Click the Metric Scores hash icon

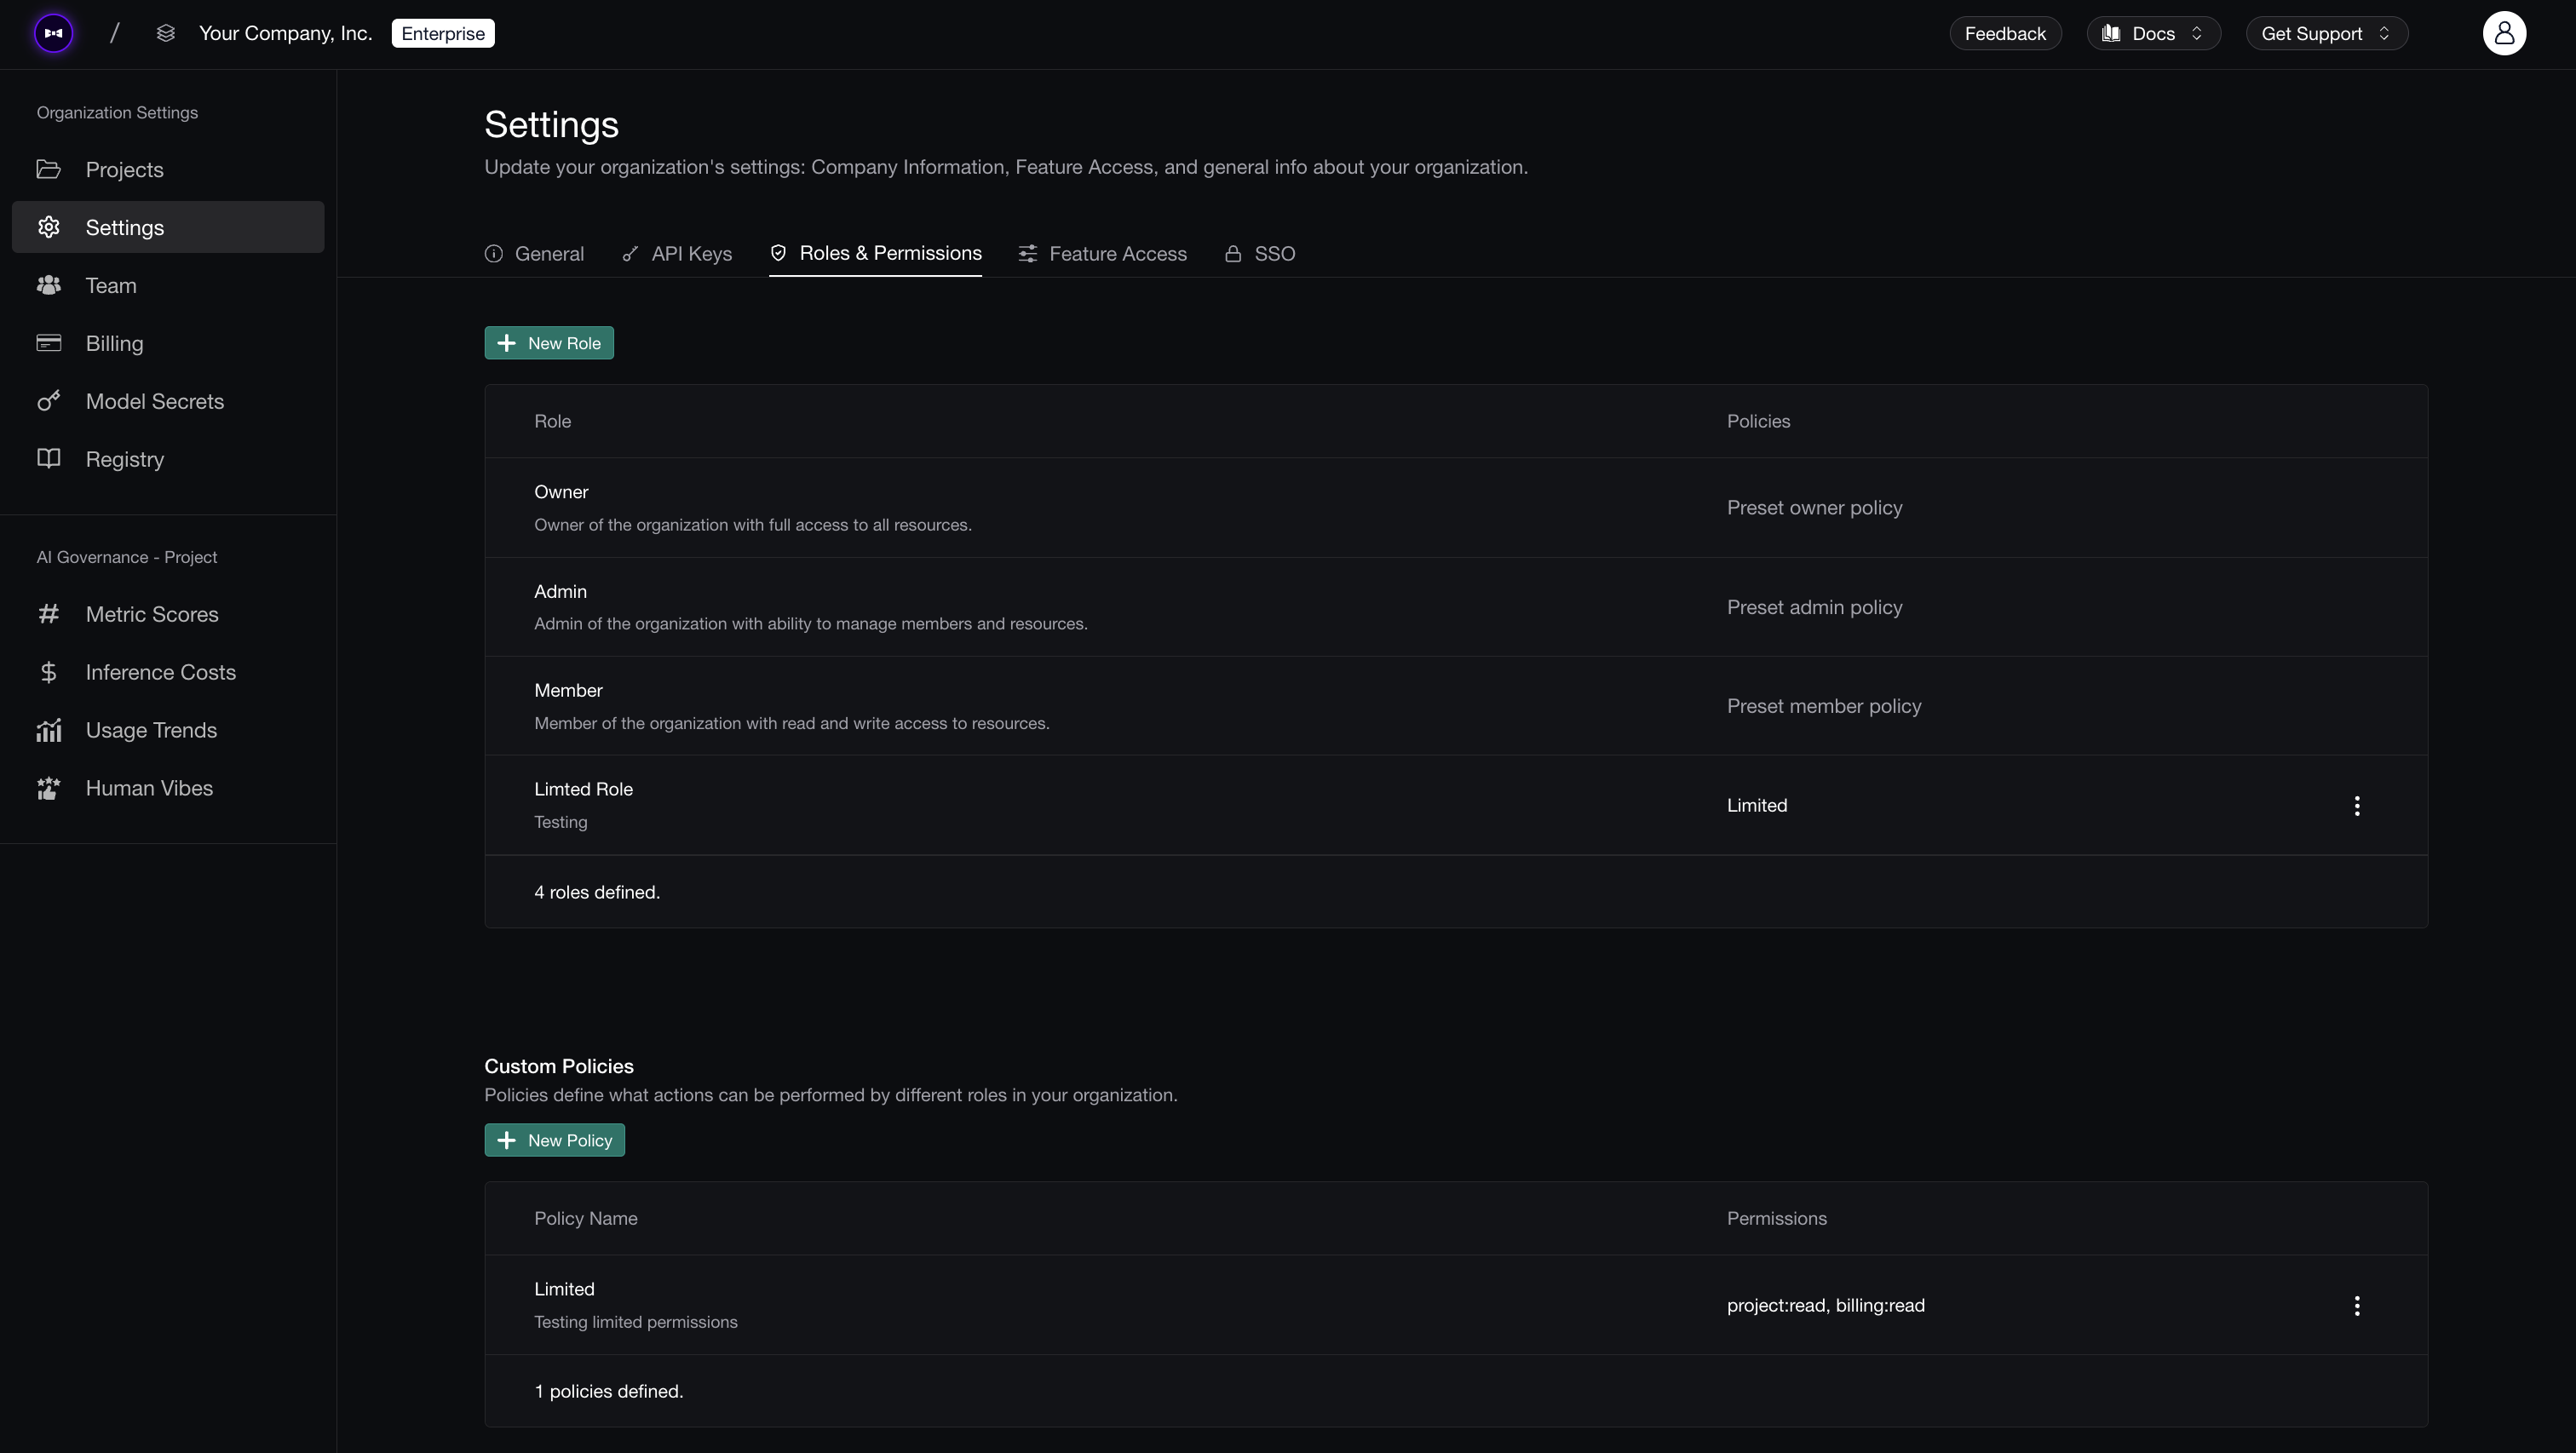tap(48, 614)
